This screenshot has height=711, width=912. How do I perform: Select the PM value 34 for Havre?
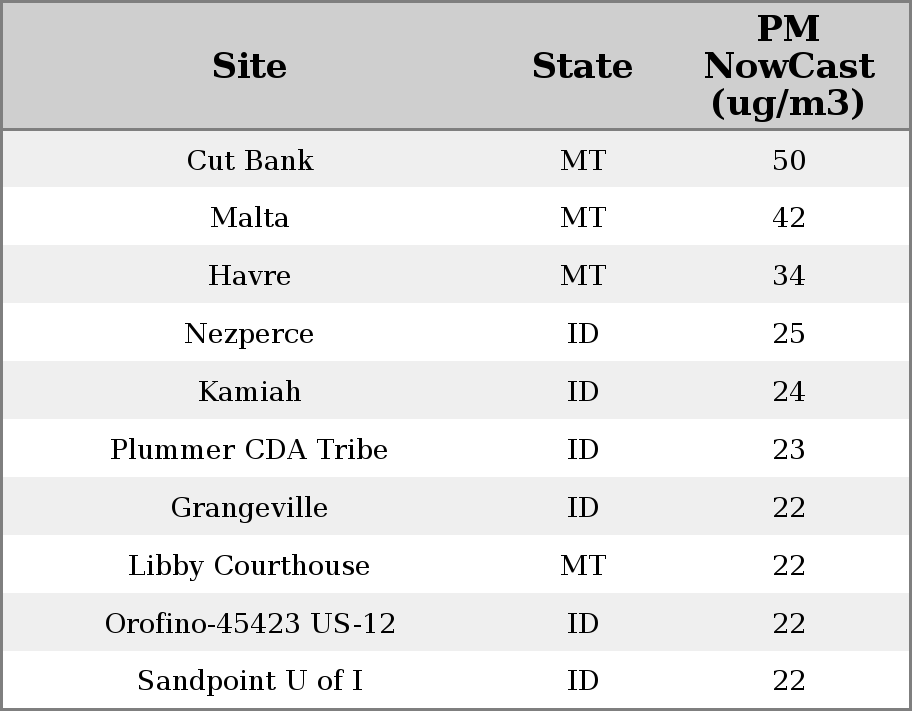point(788,276)
